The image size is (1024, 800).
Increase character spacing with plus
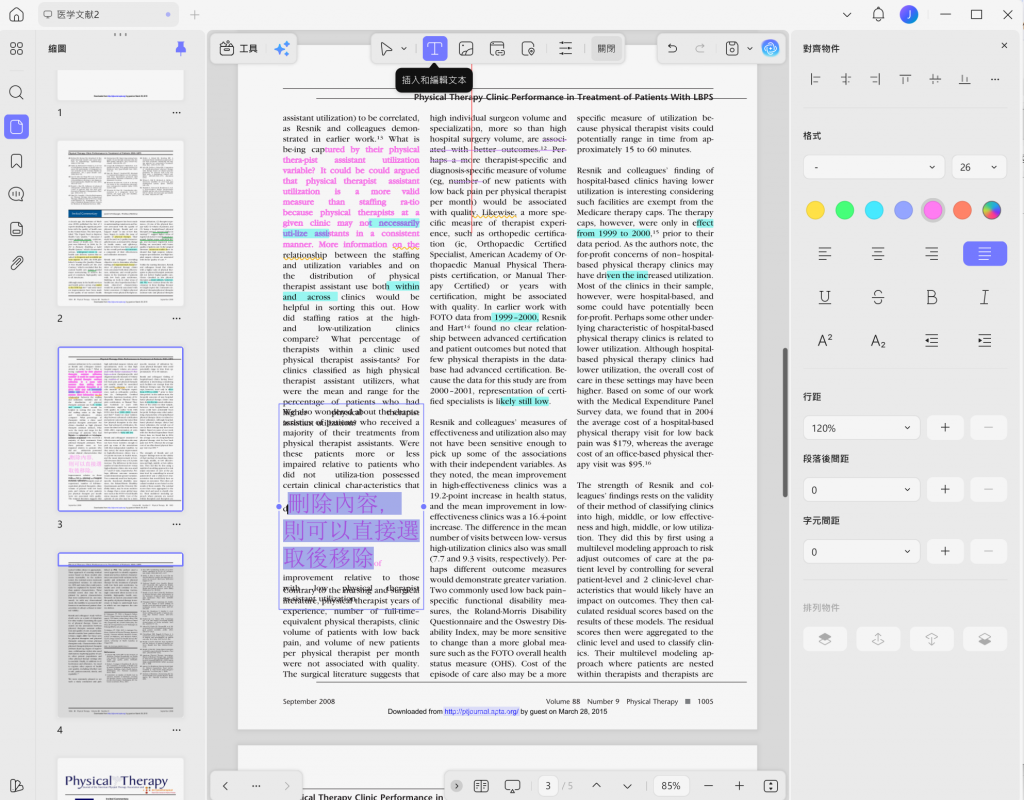(x=945, y=552)
